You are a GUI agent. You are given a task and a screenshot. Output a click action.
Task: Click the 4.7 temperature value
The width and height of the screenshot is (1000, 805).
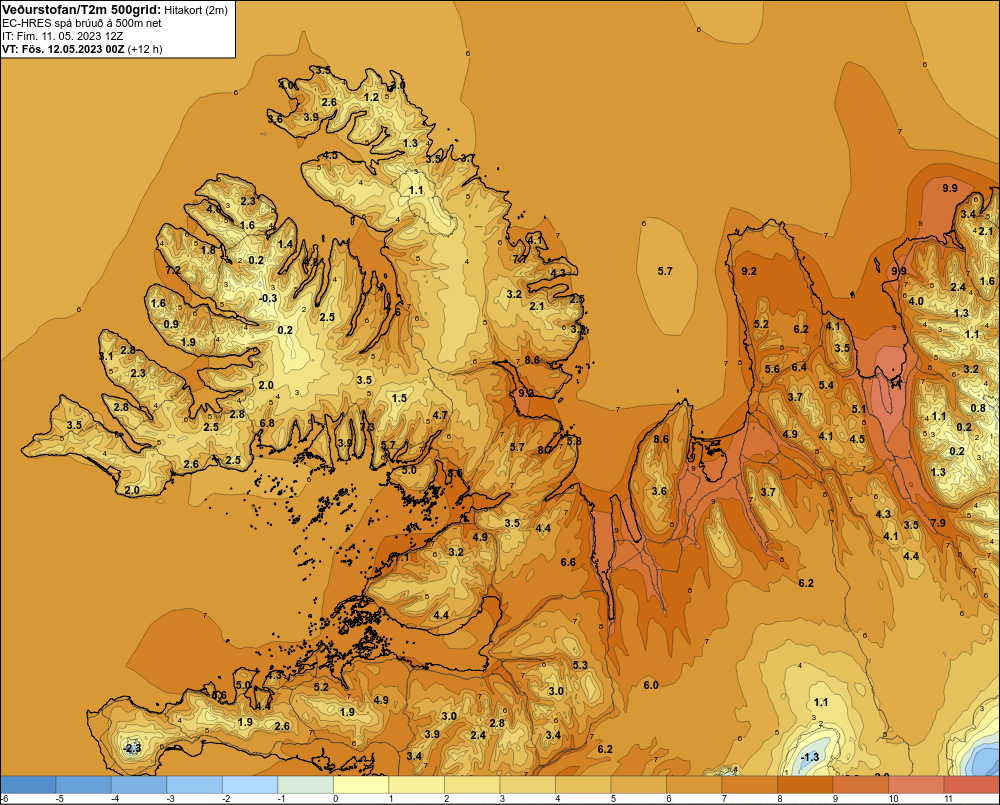tap(440, 415)
